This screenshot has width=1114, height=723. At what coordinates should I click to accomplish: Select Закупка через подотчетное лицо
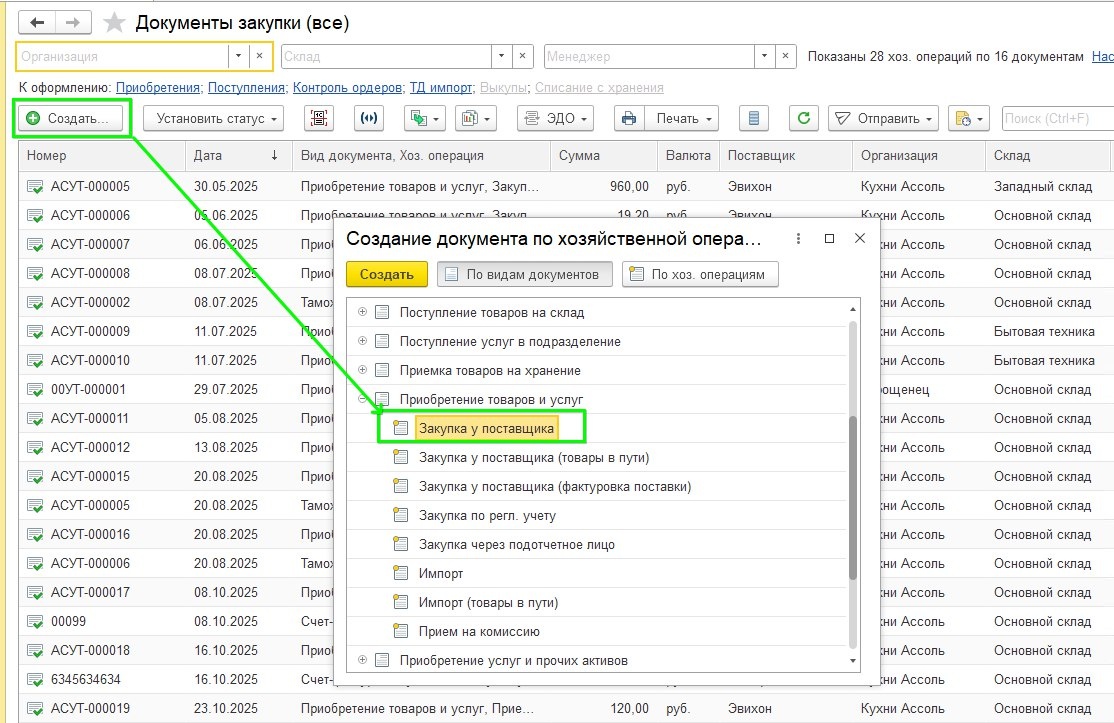(x=517, y=545)
